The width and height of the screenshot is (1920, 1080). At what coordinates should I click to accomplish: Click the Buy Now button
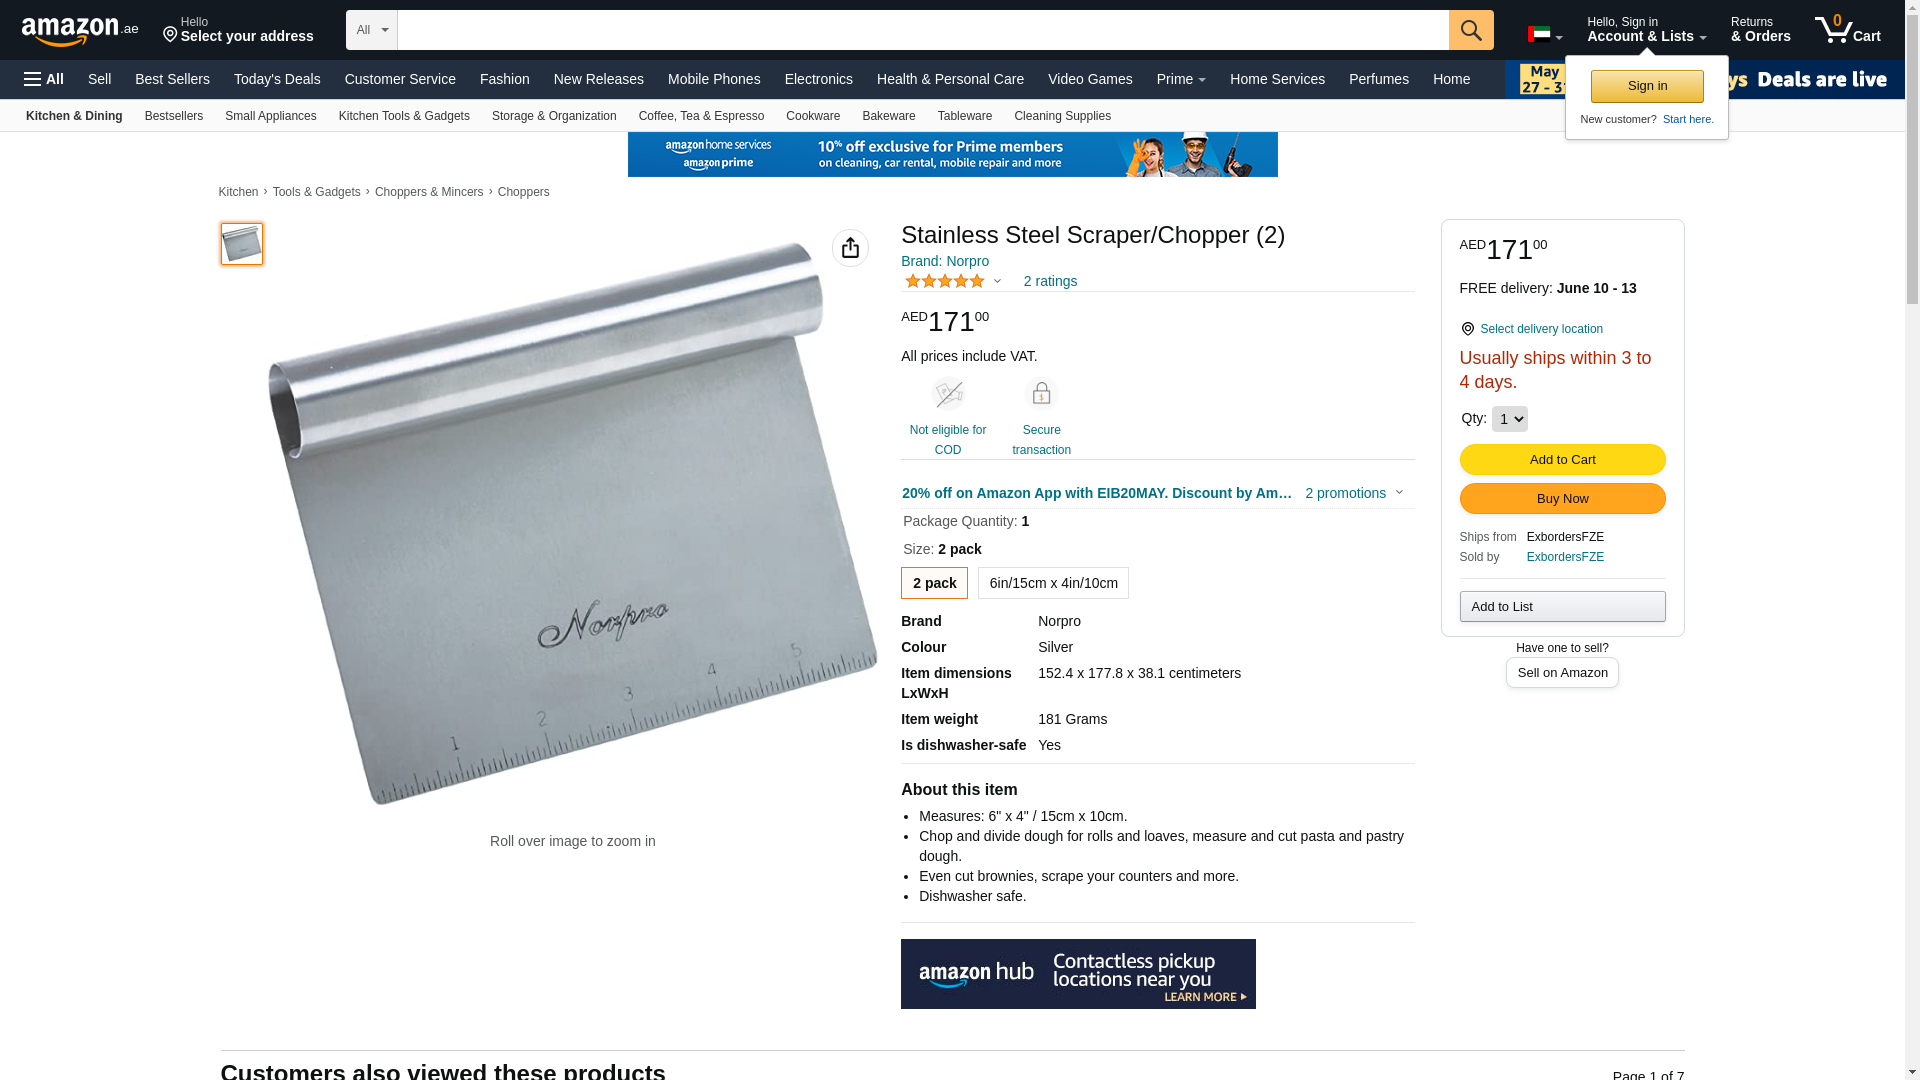(1562, 499)
